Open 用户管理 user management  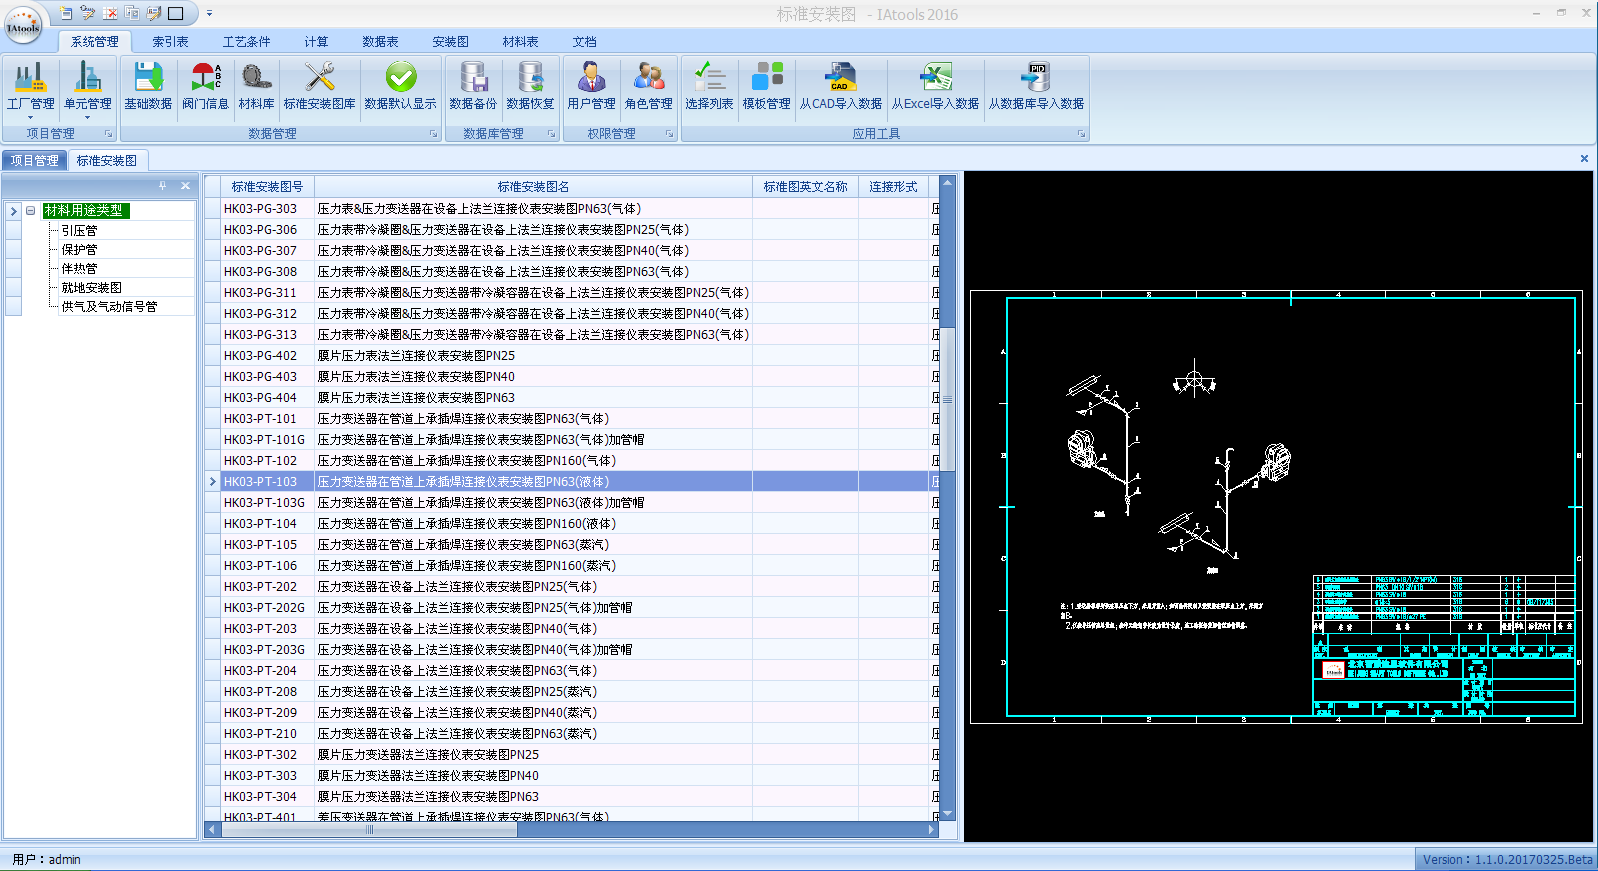591,86
